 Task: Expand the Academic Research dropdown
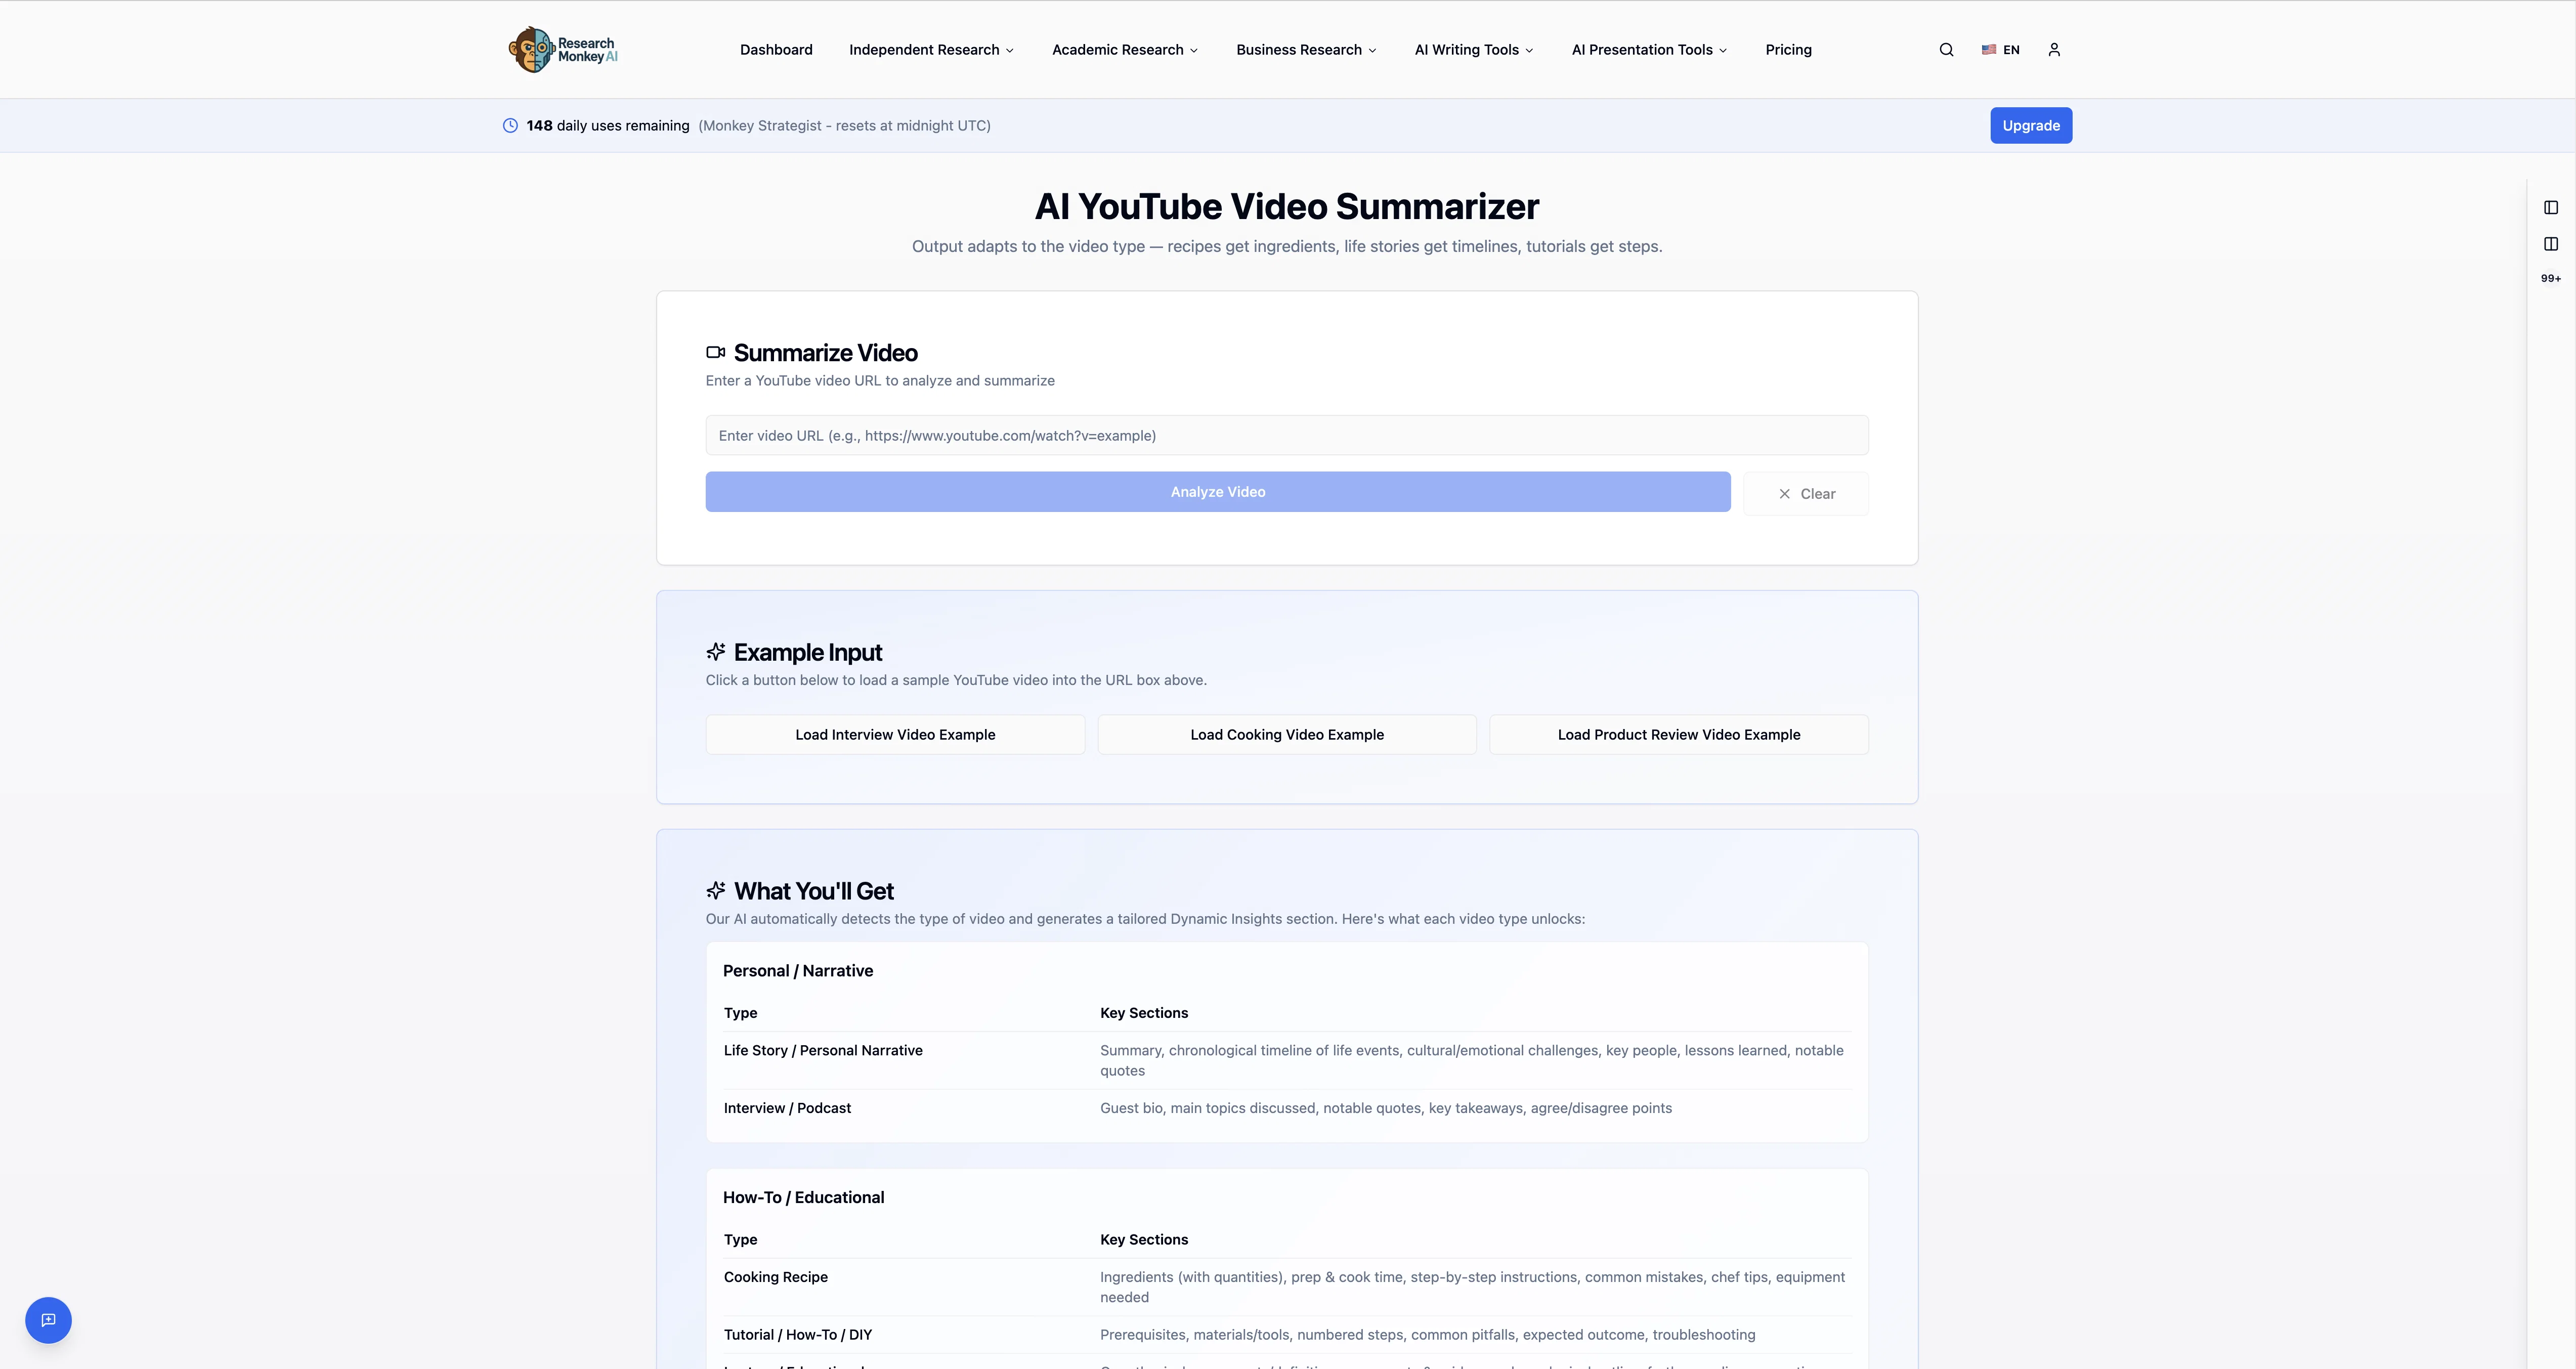pos(1124,50)
